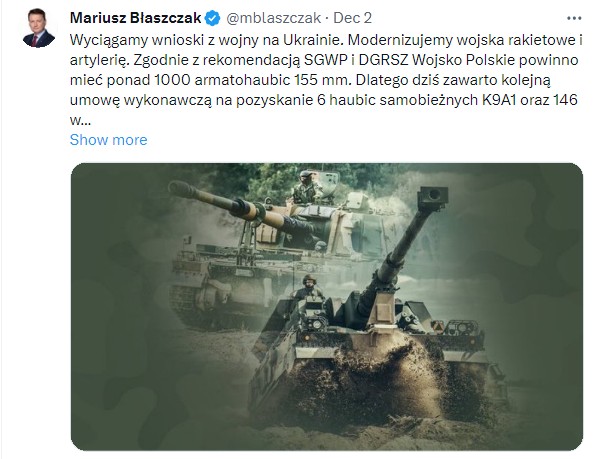Open the attached howitzer image
The width and height of the screenshot is (596, 459).
pos(327,307)
